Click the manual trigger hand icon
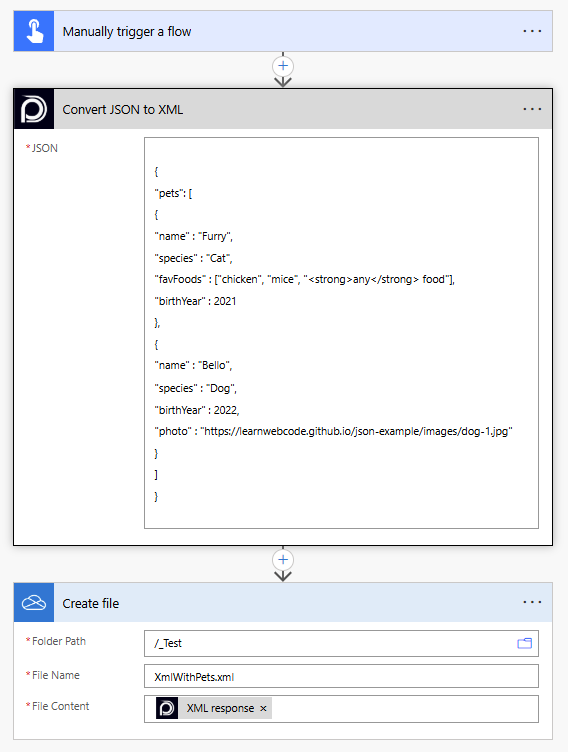This screenshot has width=568, height=752. click(34, 31)
